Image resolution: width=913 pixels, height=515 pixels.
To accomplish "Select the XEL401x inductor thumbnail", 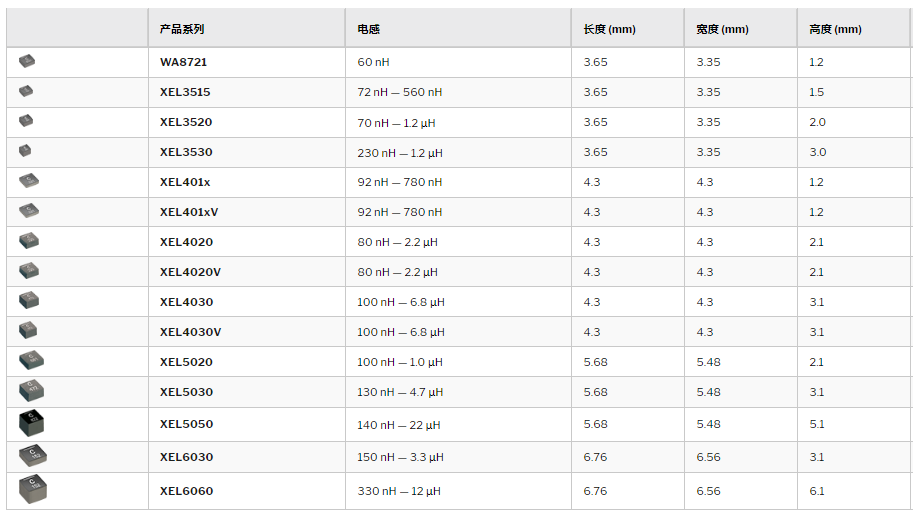I will (29, 181).
